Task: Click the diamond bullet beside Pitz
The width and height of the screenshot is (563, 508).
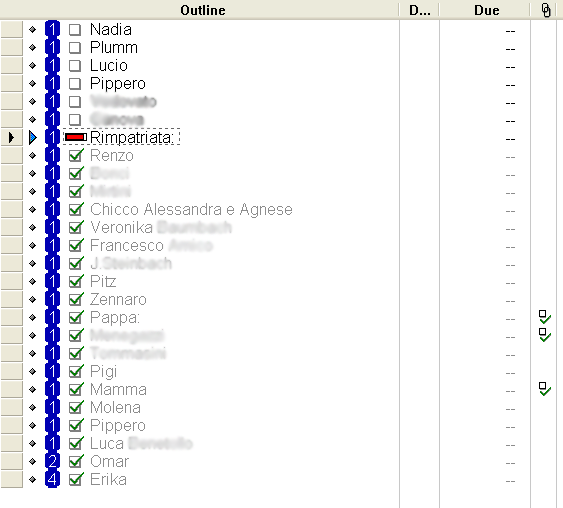Action: point(33,281)
